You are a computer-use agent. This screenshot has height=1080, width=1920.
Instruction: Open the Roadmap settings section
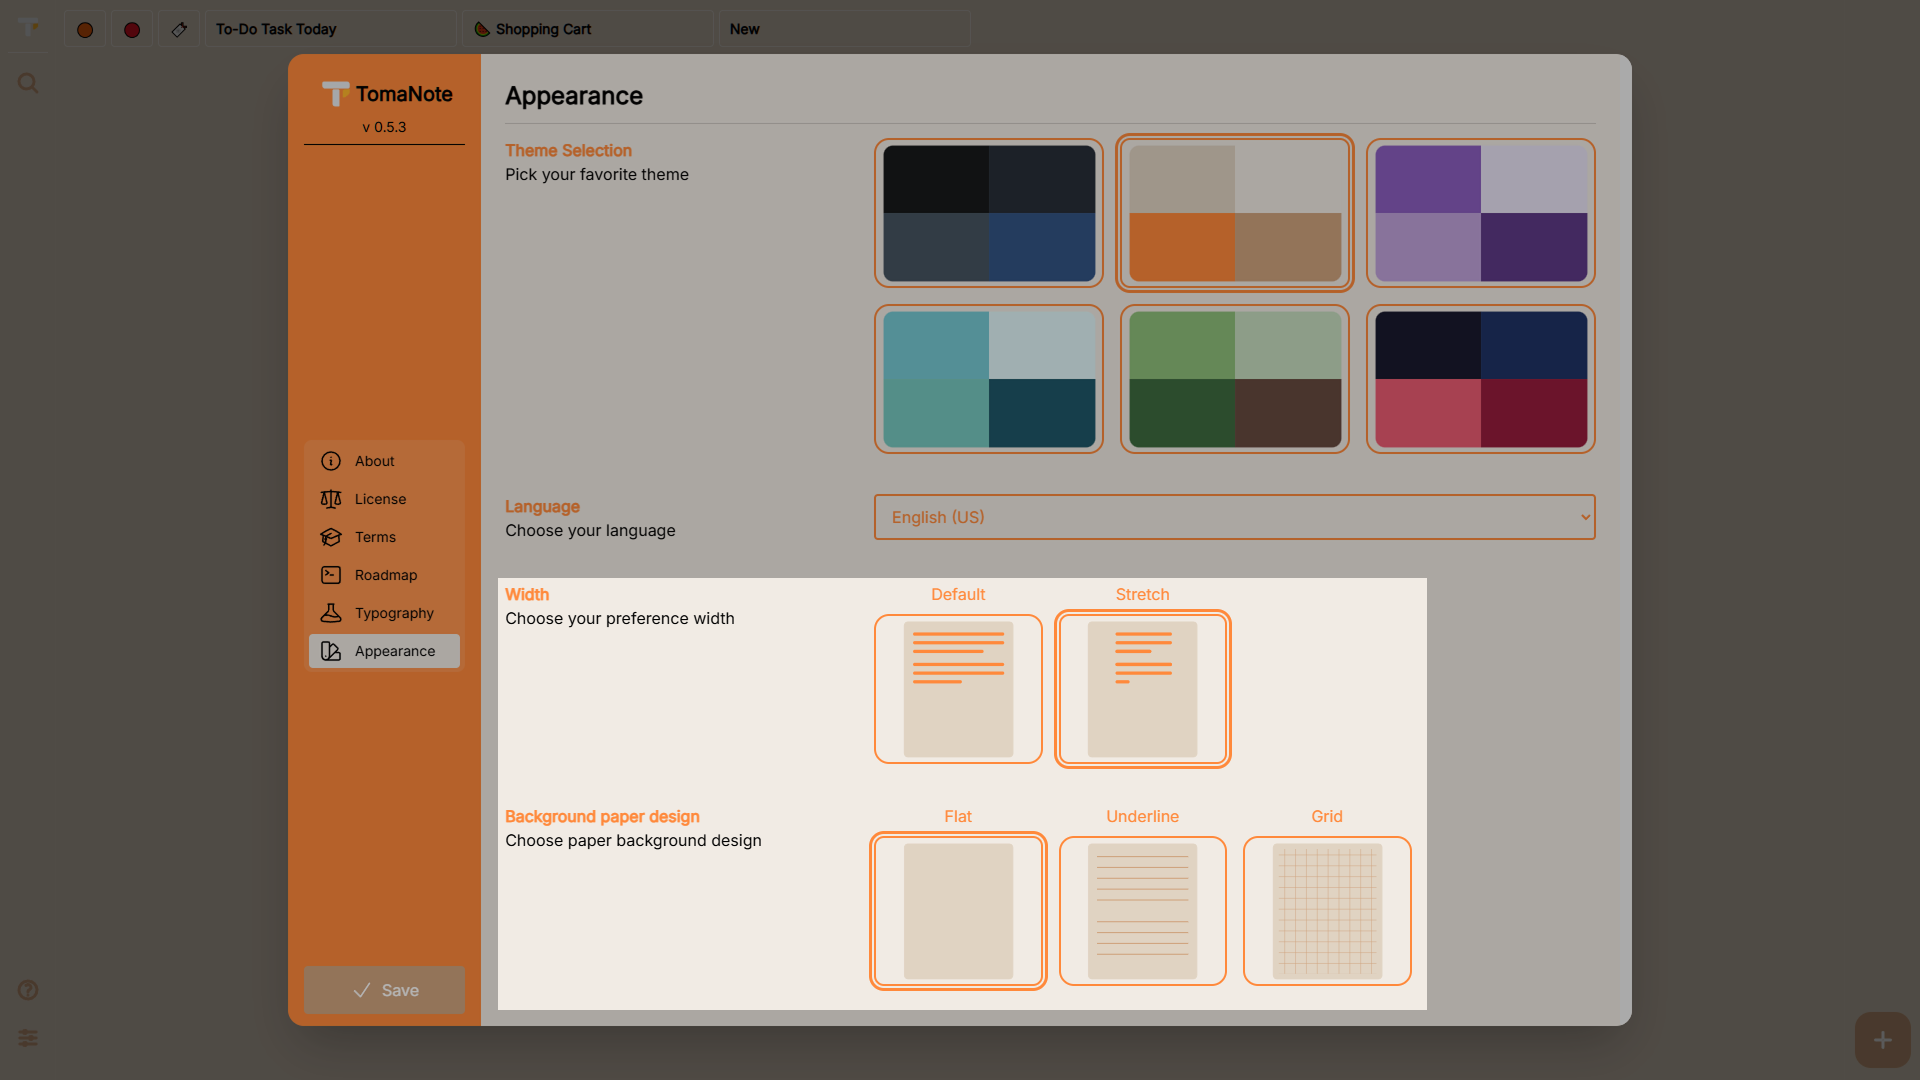pos(385,575)
